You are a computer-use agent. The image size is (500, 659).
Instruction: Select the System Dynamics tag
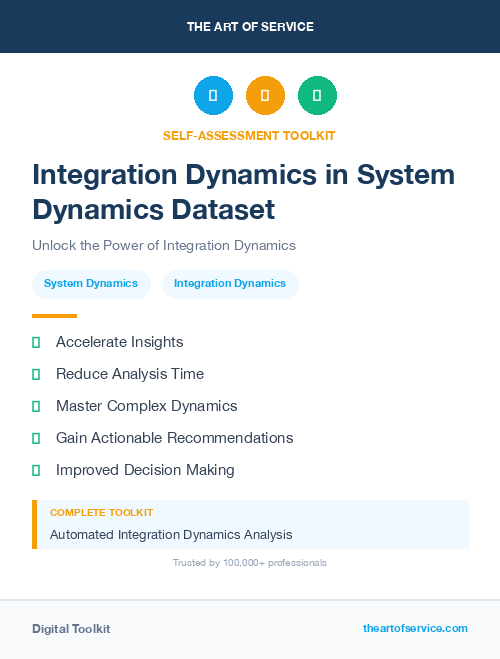[91, 284]
